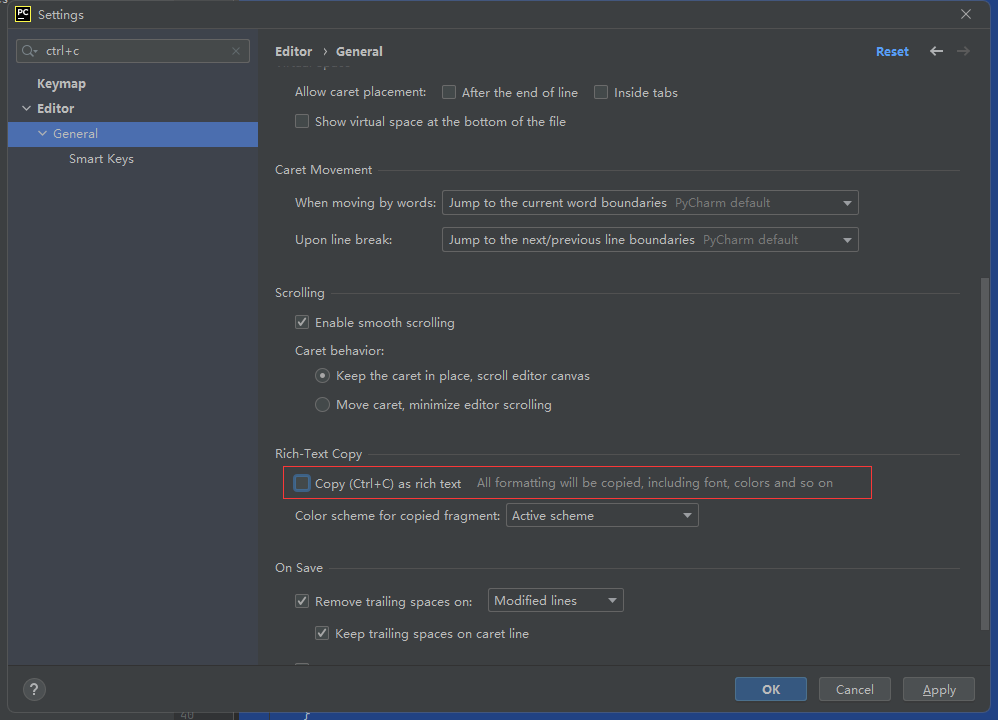Collapse the Editor tree node chevron
This screenshot has width=998, height=720.
coord(26,108)
